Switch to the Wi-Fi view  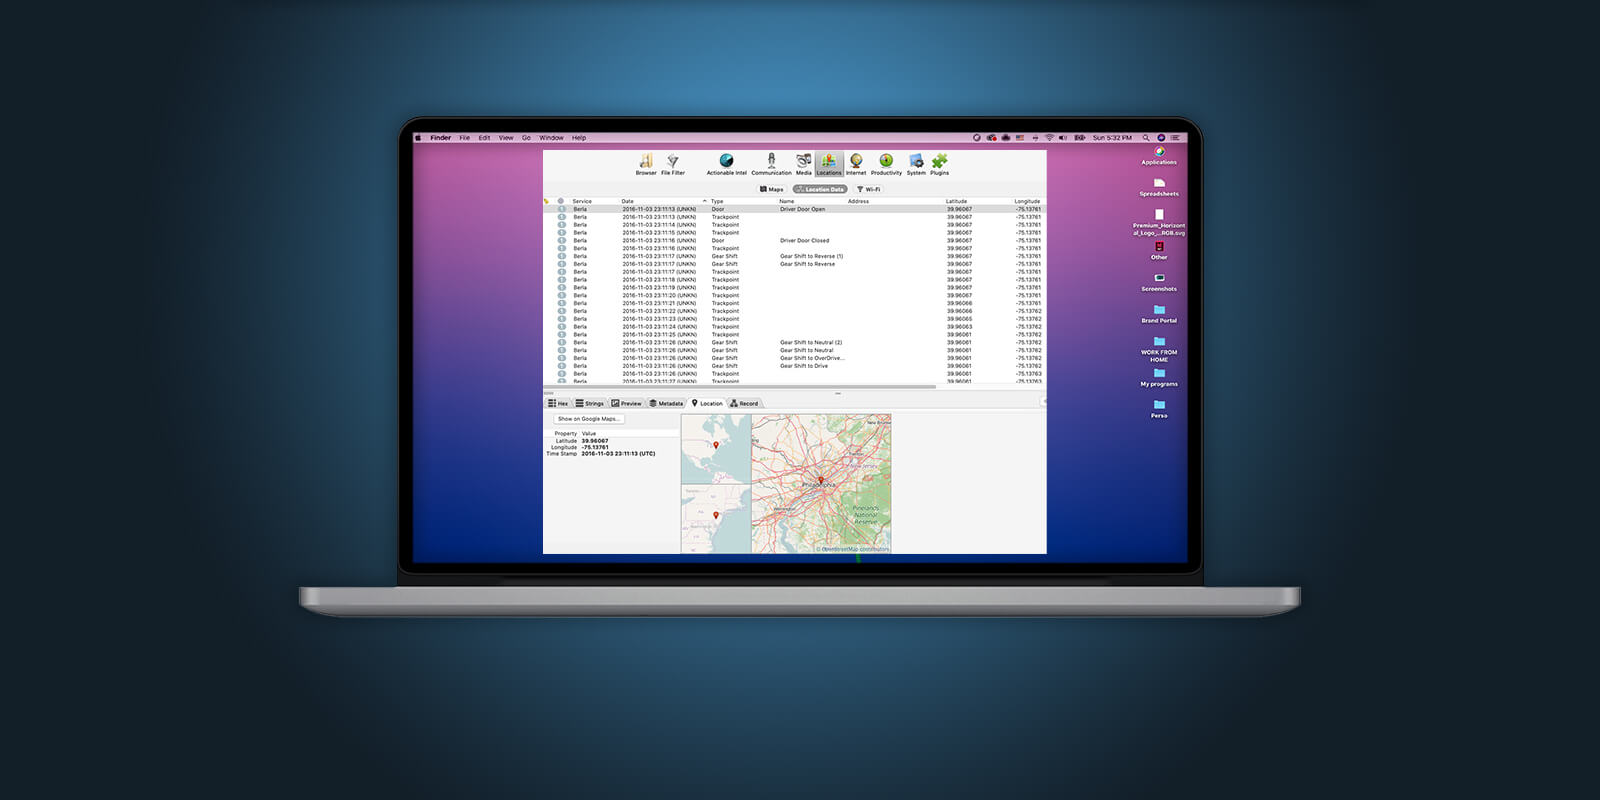[x=869, y=189]
